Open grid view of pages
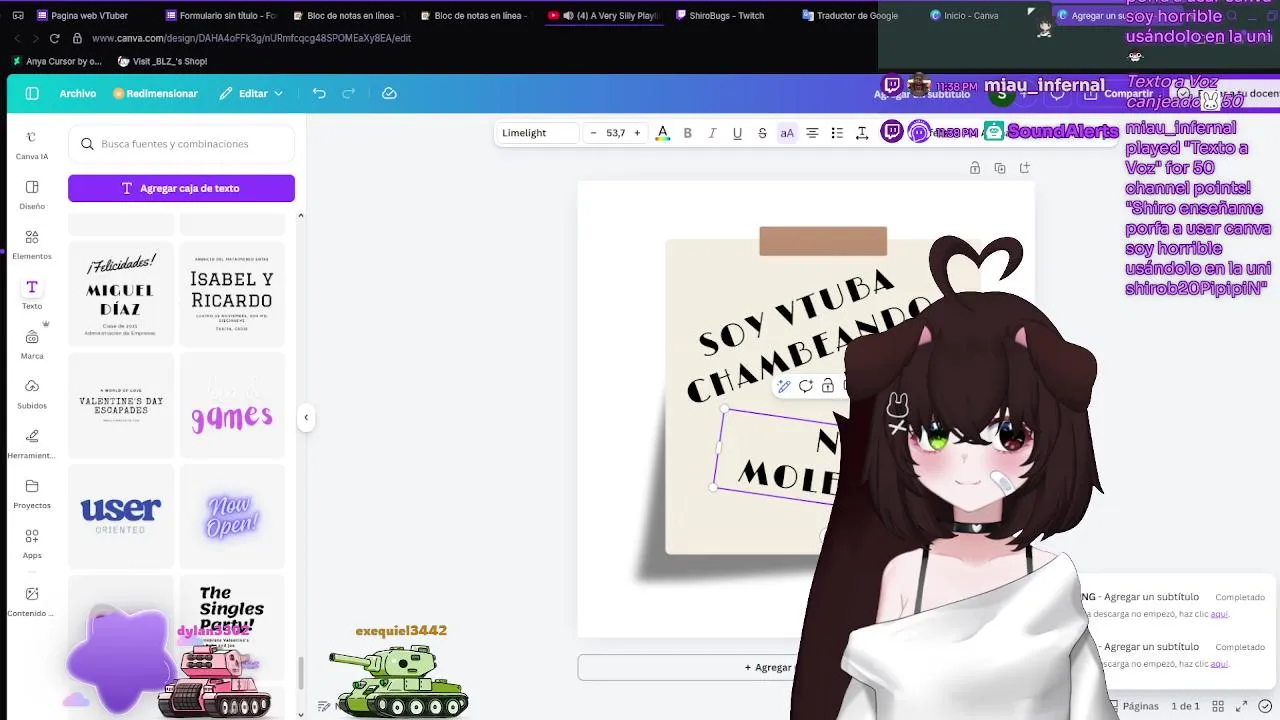This screenshot has height=720, width=1280. click(x=1218, y=706)
